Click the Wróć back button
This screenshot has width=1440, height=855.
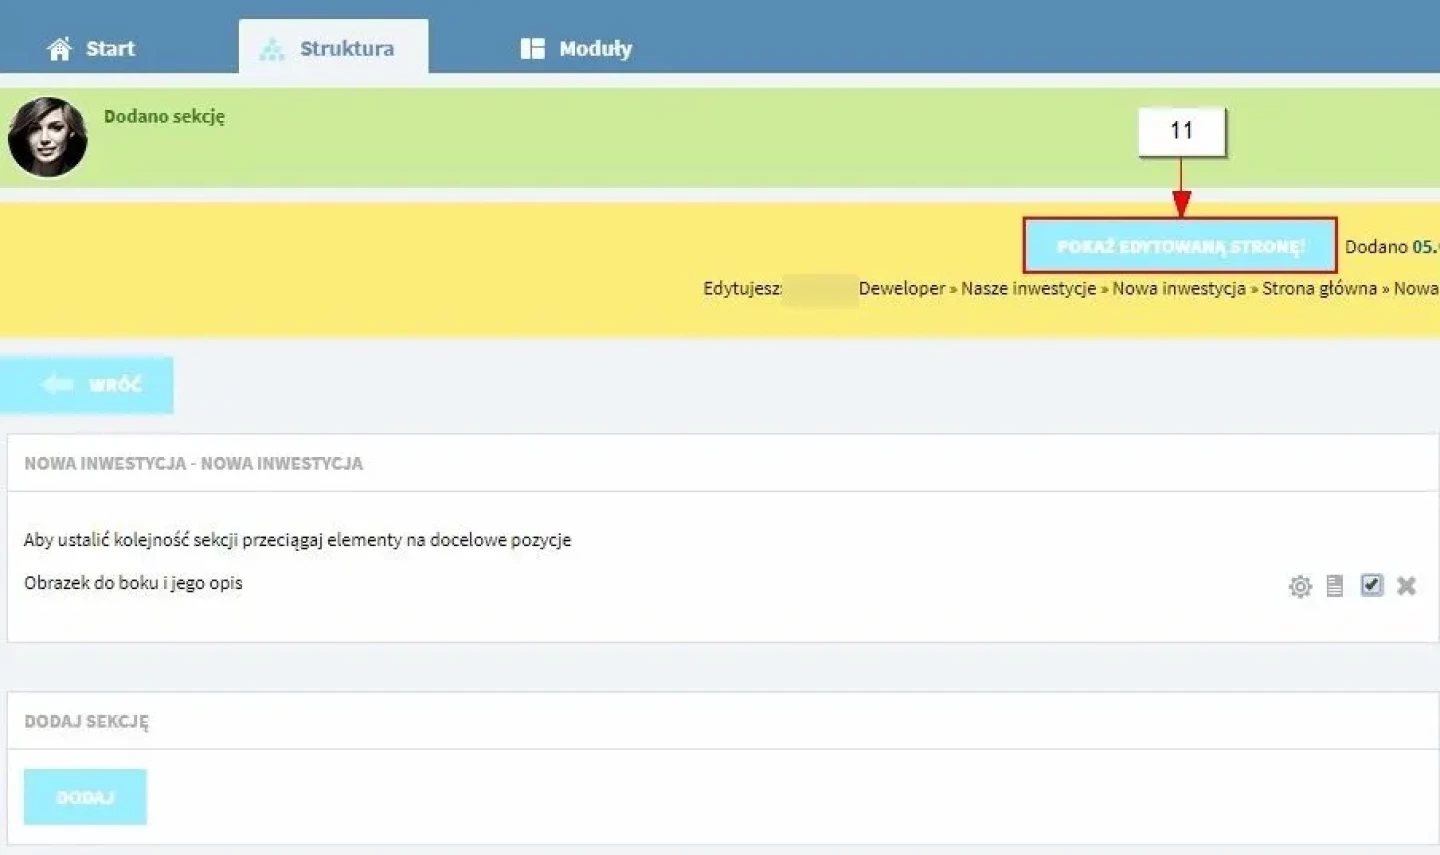click(87, 385)
